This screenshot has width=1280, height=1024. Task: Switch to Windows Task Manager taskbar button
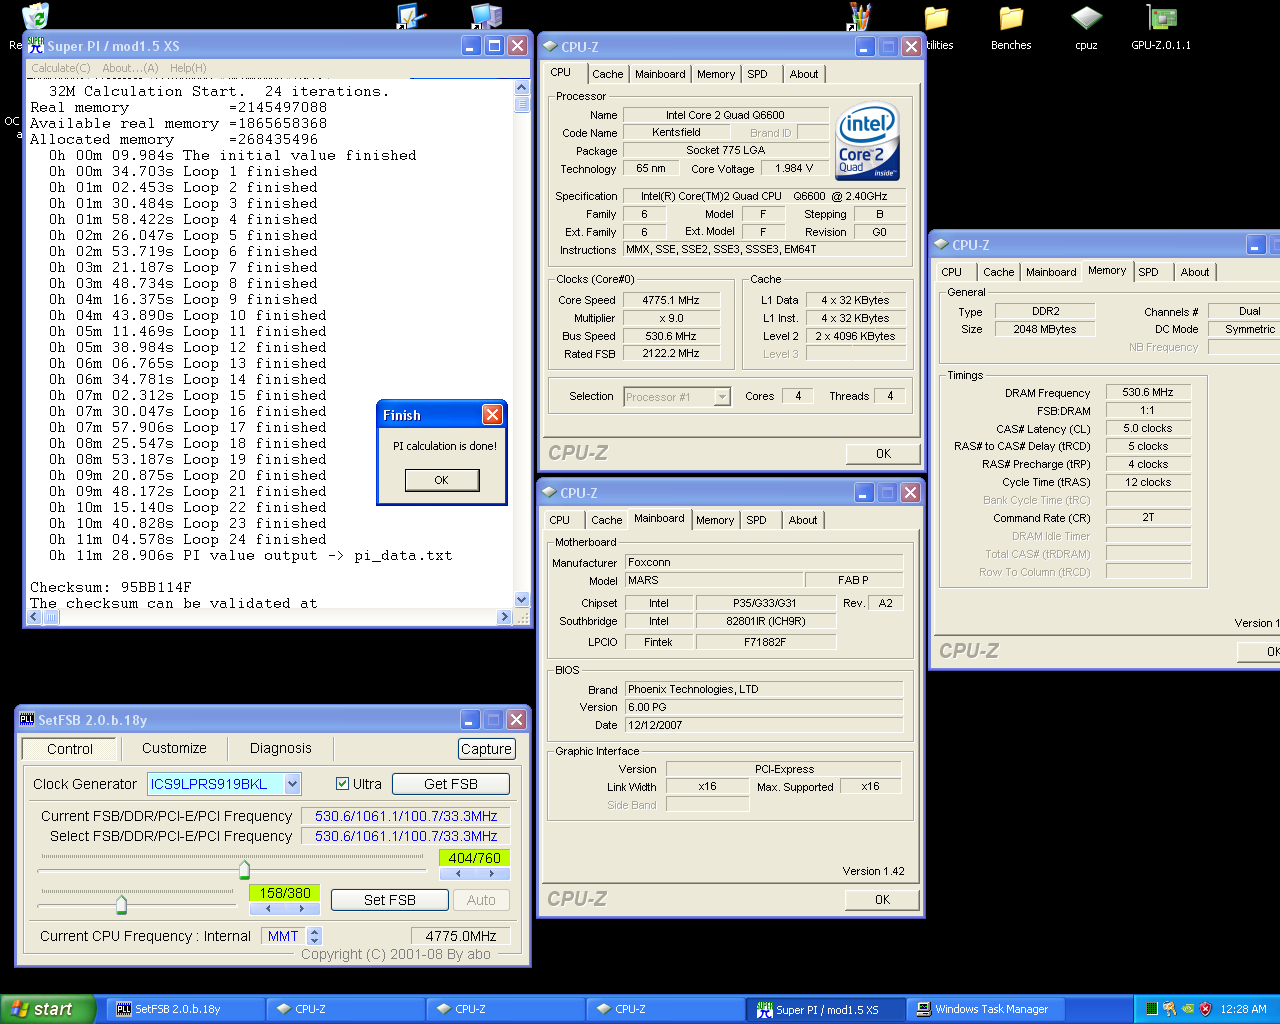986,1009
